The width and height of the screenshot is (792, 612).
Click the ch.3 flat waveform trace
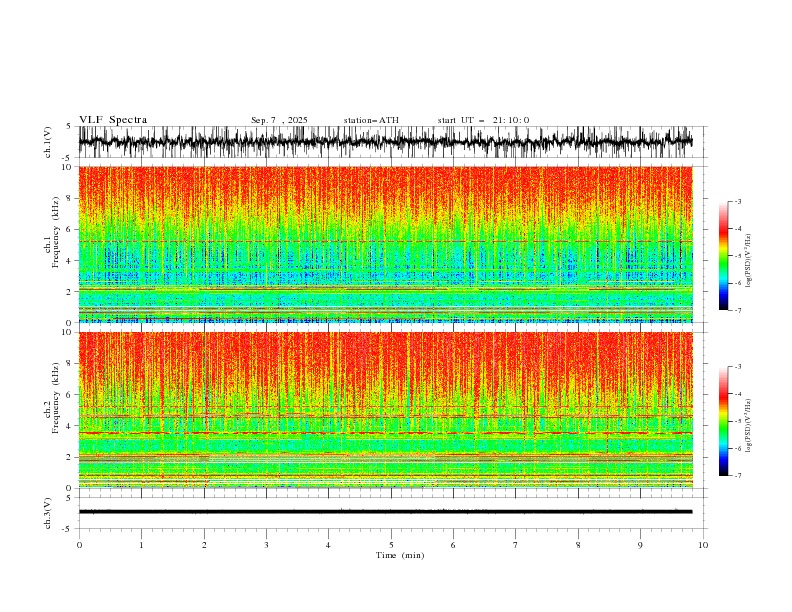click(x=385, y=512)
